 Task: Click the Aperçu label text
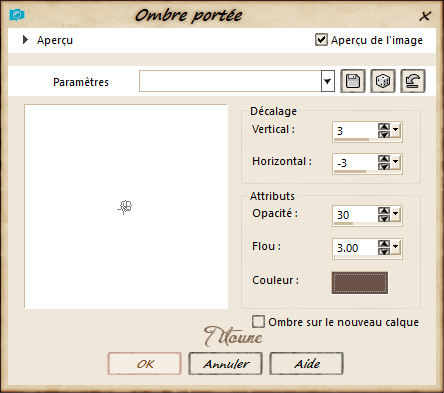[55, 40]
